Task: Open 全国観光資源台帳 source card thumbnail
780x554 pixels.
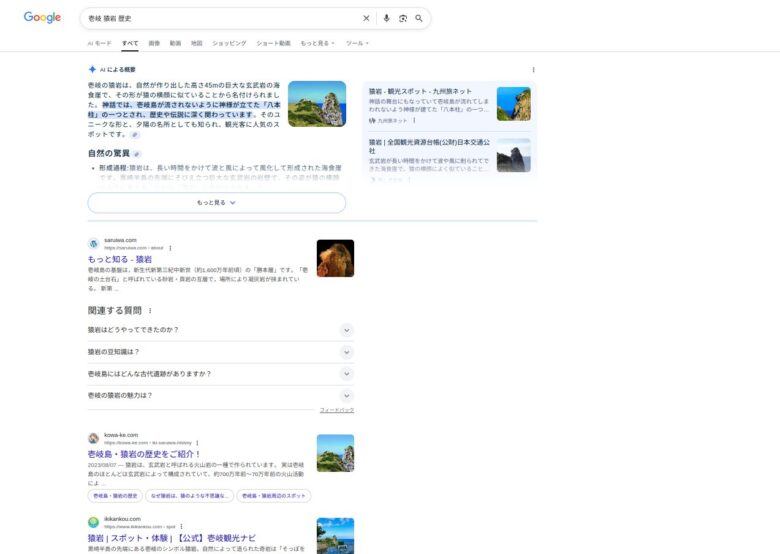Action: (x=513, y=156)
